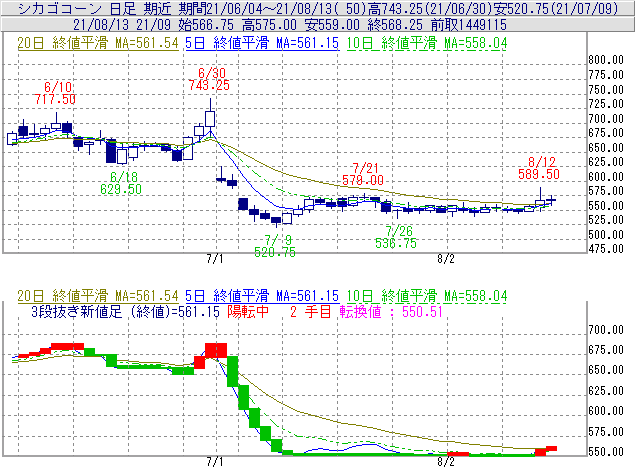This screenshot has width=635, height=475.
Task: Click the 5日 終値平滑 legend in lower chart
Action: (262, 296)
